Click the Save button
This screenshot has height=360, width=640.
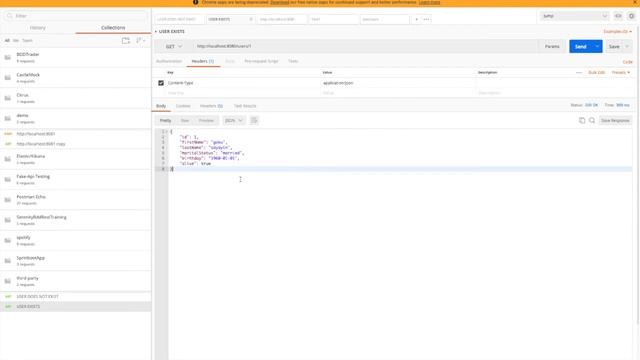pos(614,47)
